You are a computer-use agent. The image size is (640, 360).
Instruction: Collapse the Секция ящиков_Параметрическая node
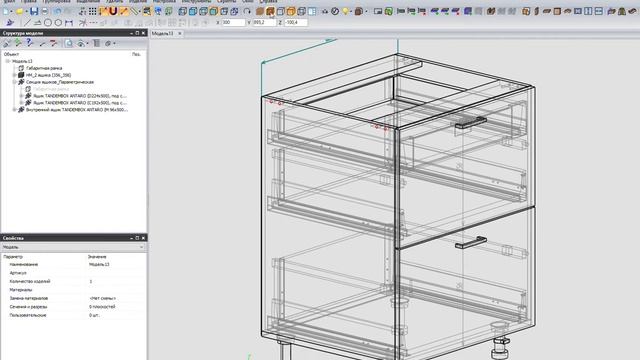(14, 82)
